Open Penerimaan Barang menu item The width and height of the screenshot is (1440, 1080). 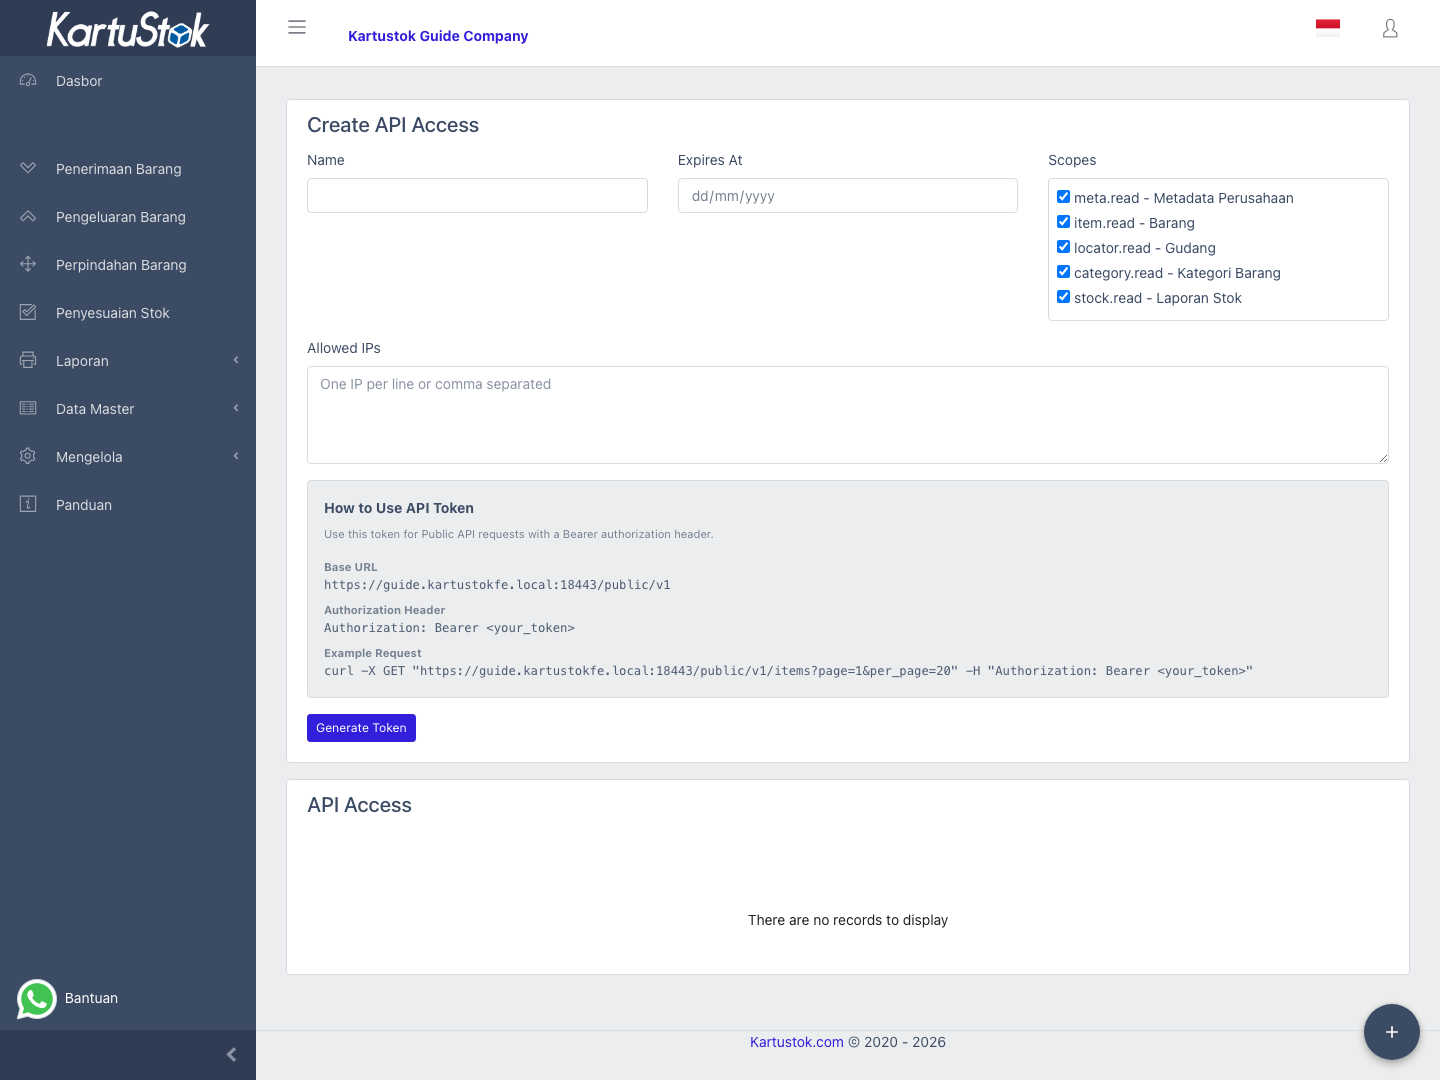pyautogui.click(x=128, y=169)
